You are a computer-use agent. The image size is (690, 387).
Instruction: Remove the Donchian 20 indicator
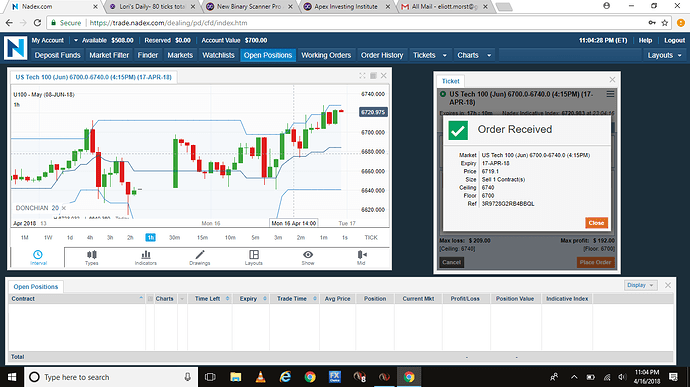[x=64, y=208]
